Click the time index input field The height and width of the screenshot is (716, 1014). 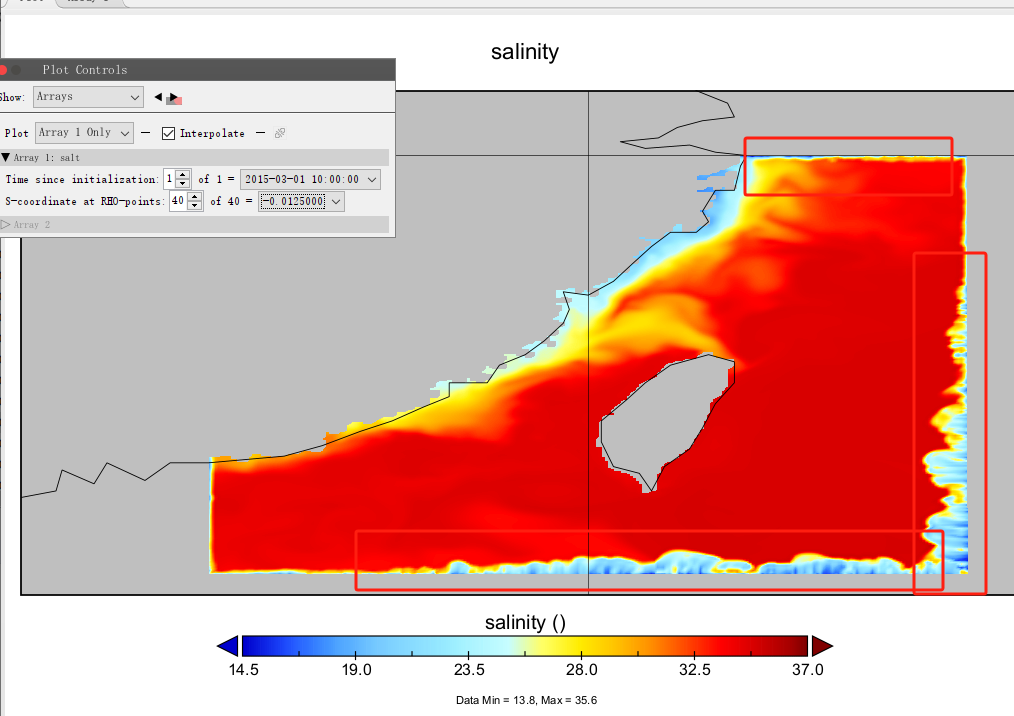pyautogui.click(x=170, y=179)
